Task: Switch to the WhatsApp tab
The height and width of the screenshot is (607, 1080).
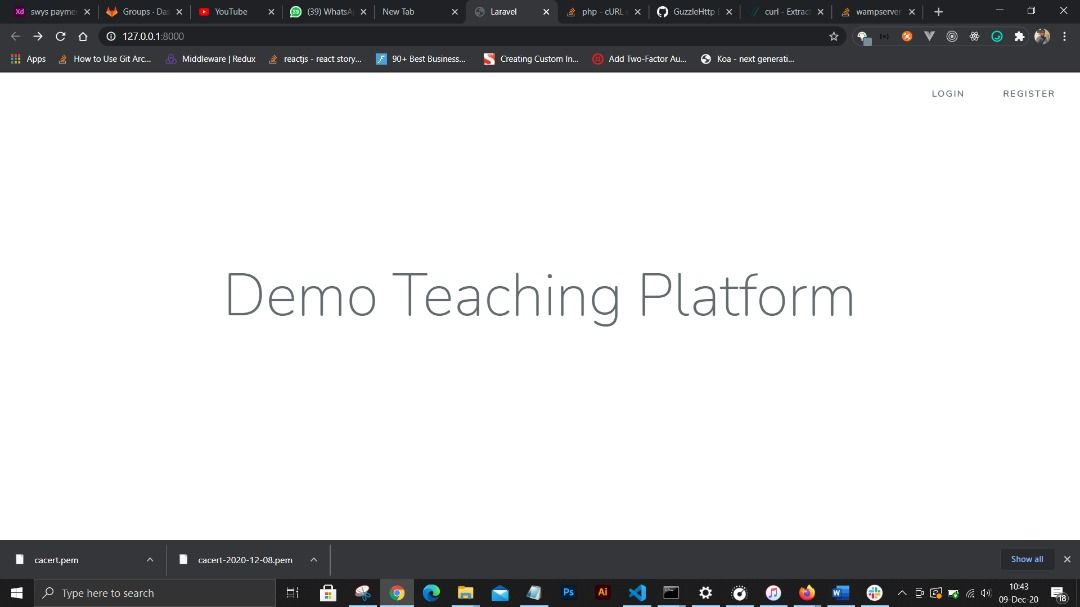Action: pyautogui.click(x=327, y=12)
